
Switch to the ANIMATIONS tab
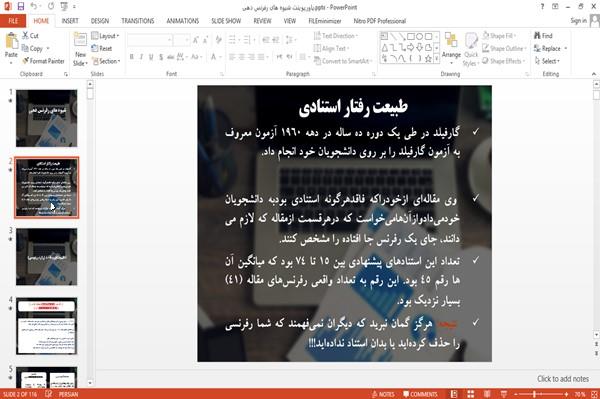(183, 21)
